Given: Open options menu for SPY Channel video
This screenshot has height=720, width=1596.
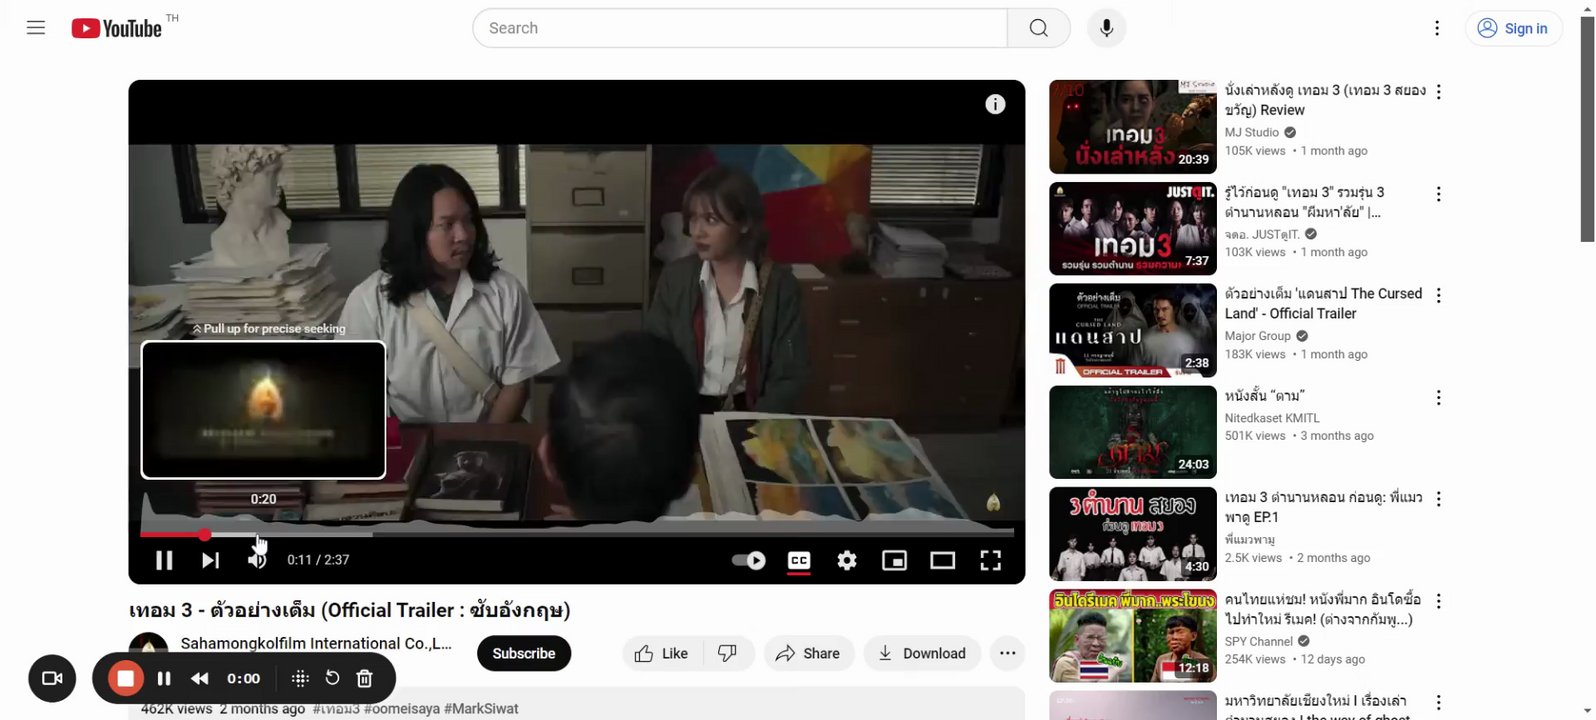Looking at the screenshot, I should pos(1439,601).
